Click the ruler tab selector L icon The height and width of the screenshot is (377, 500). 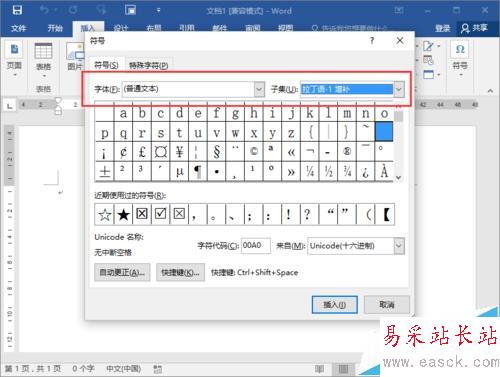pyautogui.click(x=10, y=106)
